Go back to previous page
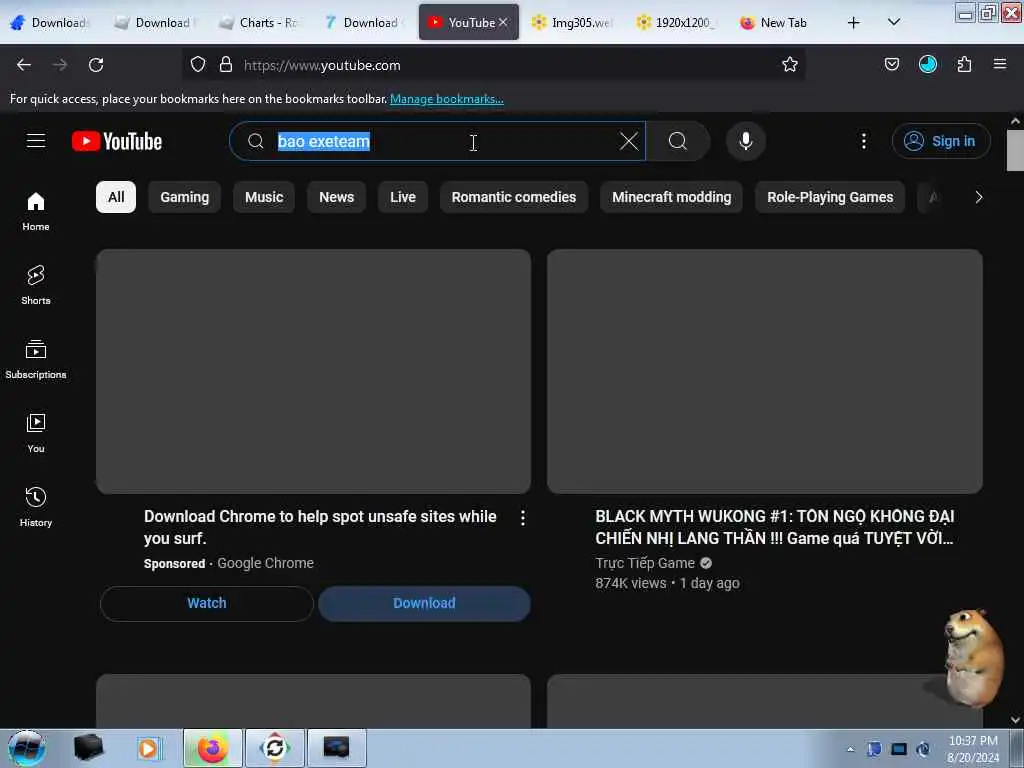Image resolution: width=1024 pixels, height=768 pixels. click(24, 65)
